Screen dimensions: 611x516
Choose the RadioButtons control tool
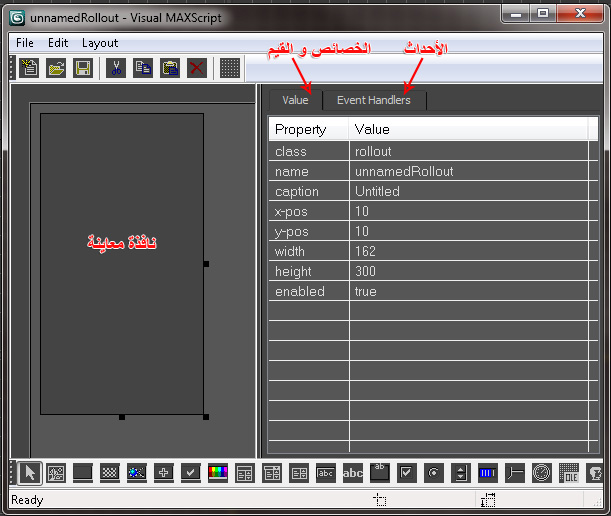point(434,473)
